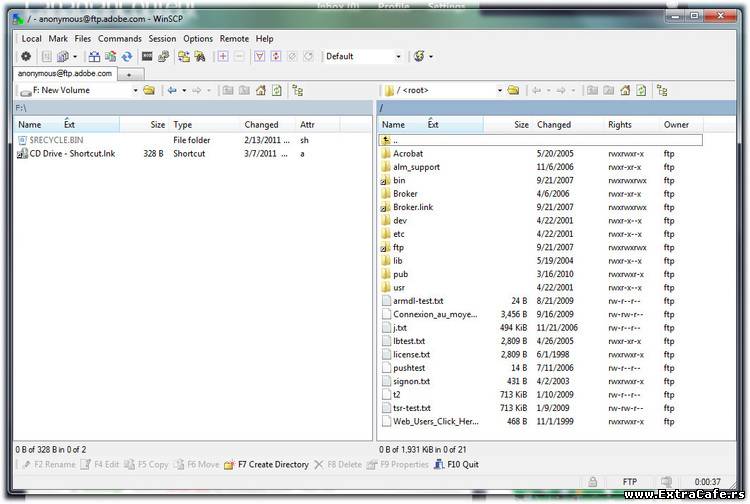Click the globe update icon
This screenshot has width=750, height=504.
[419, 56]
